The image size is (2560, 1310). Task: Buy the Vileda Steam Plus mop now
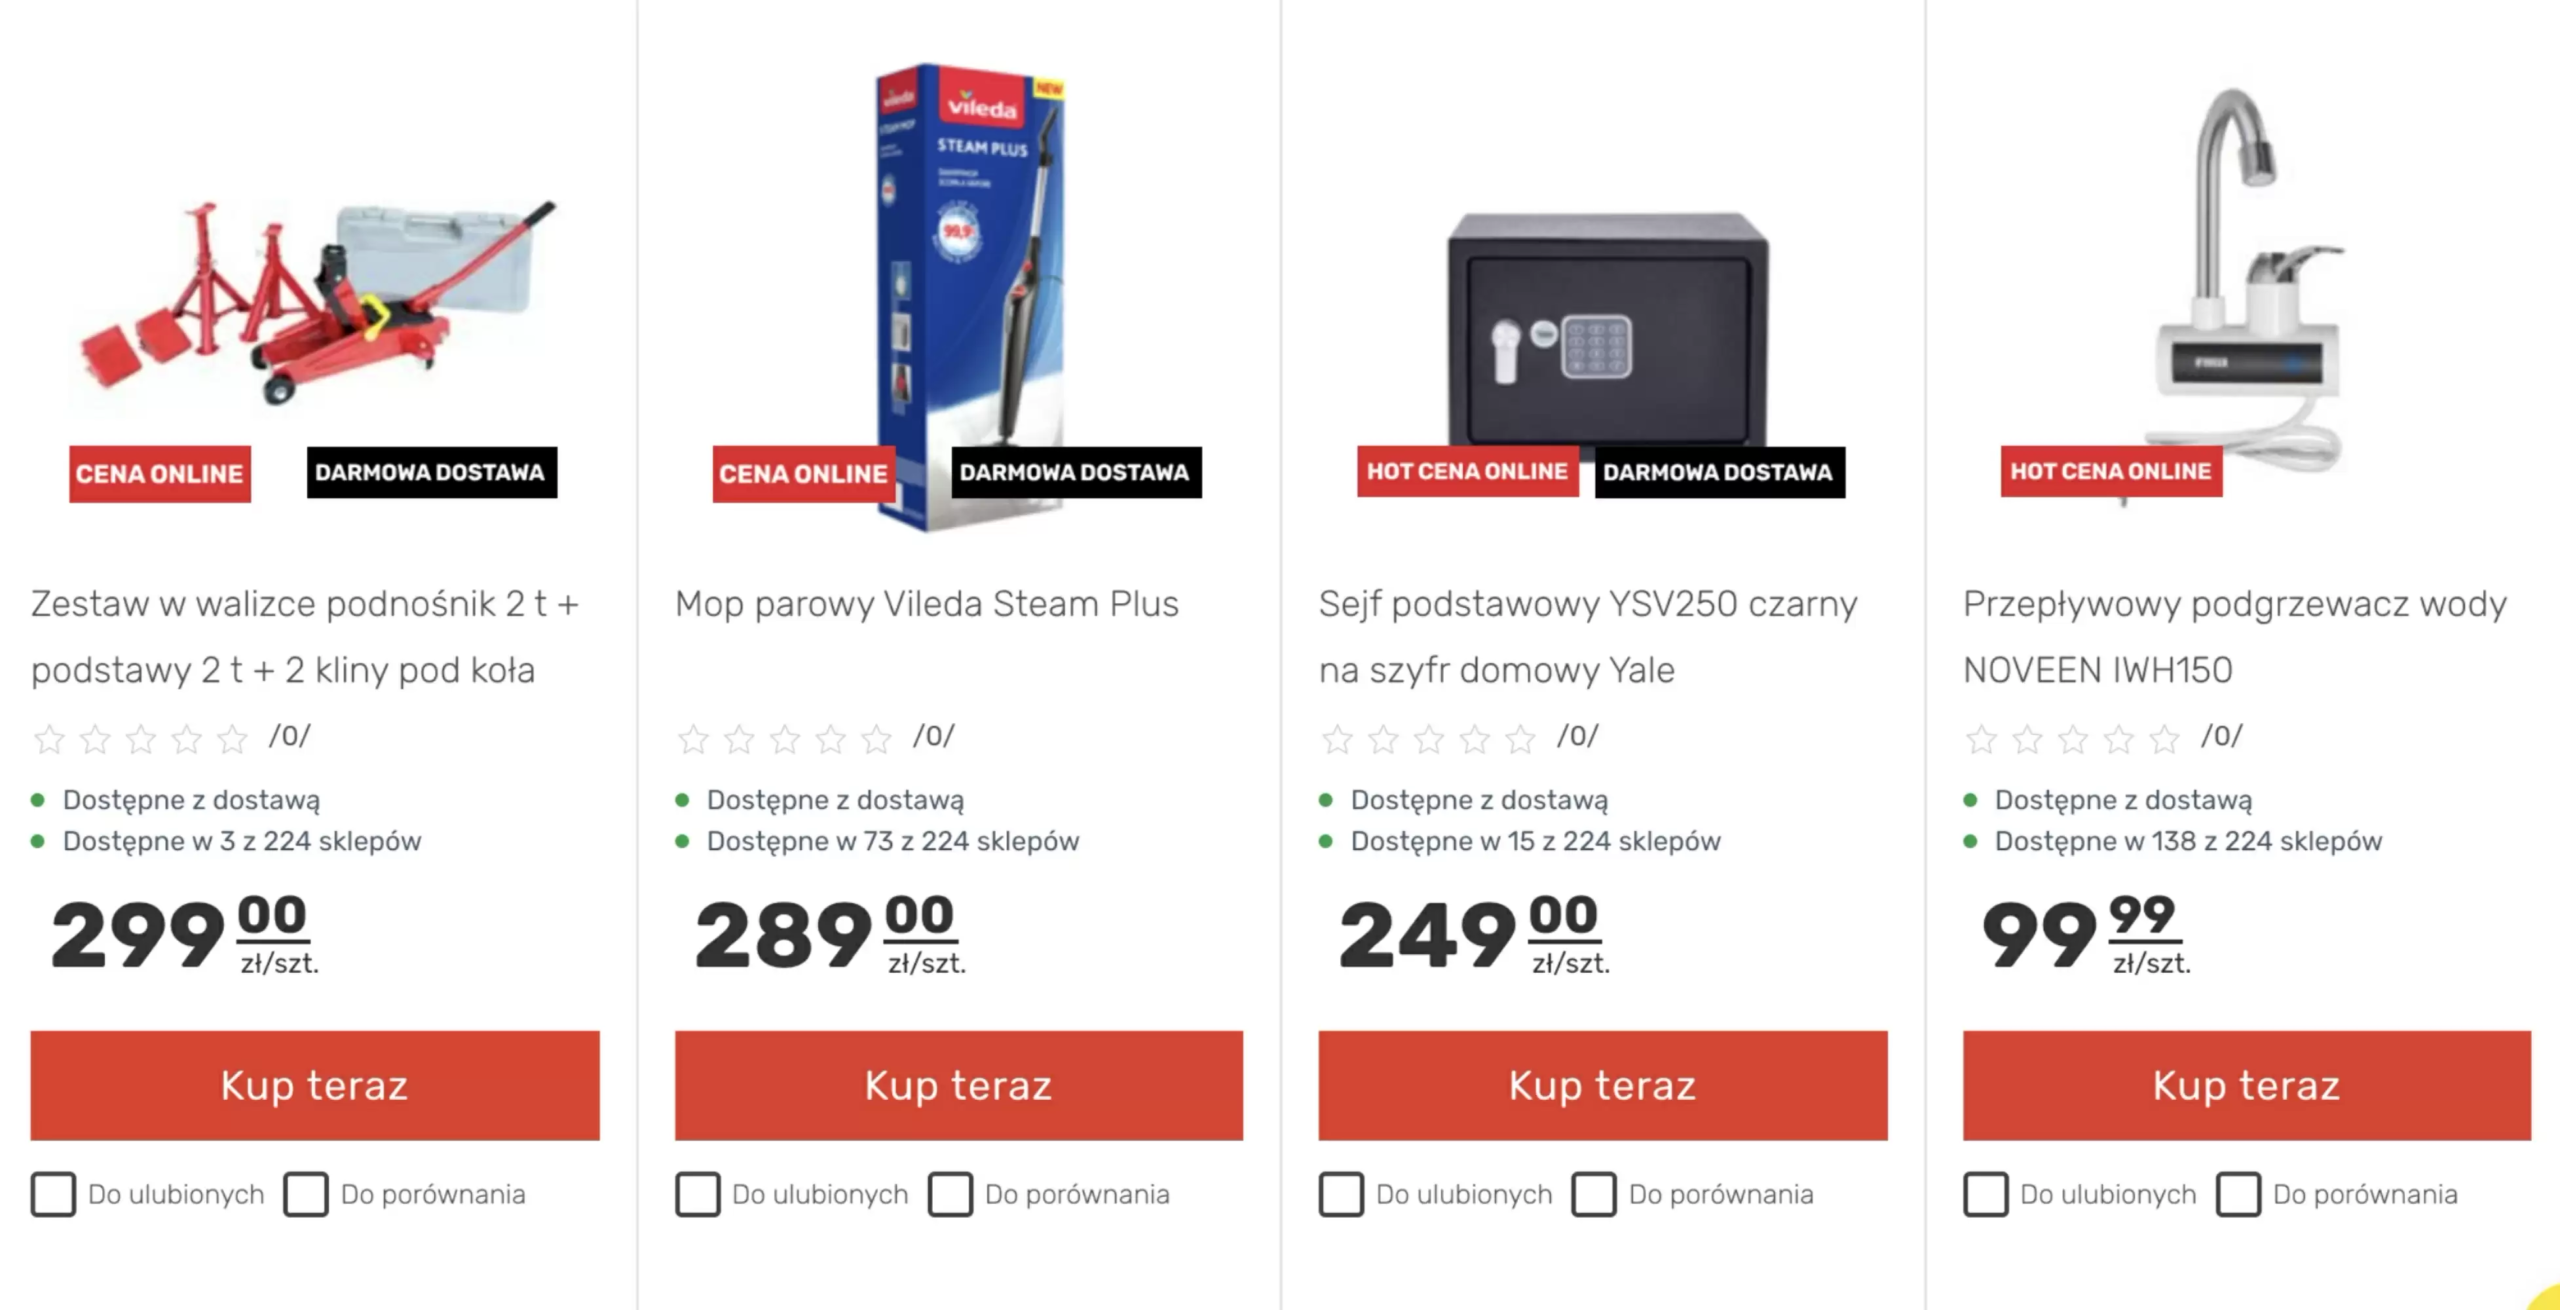pos(958,1085)
